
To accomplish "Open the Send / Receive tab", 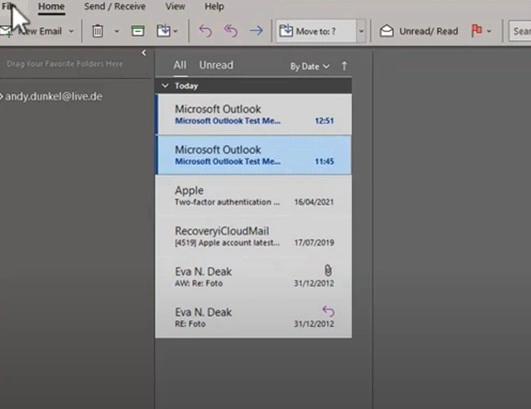I will (x=115, y=6).
